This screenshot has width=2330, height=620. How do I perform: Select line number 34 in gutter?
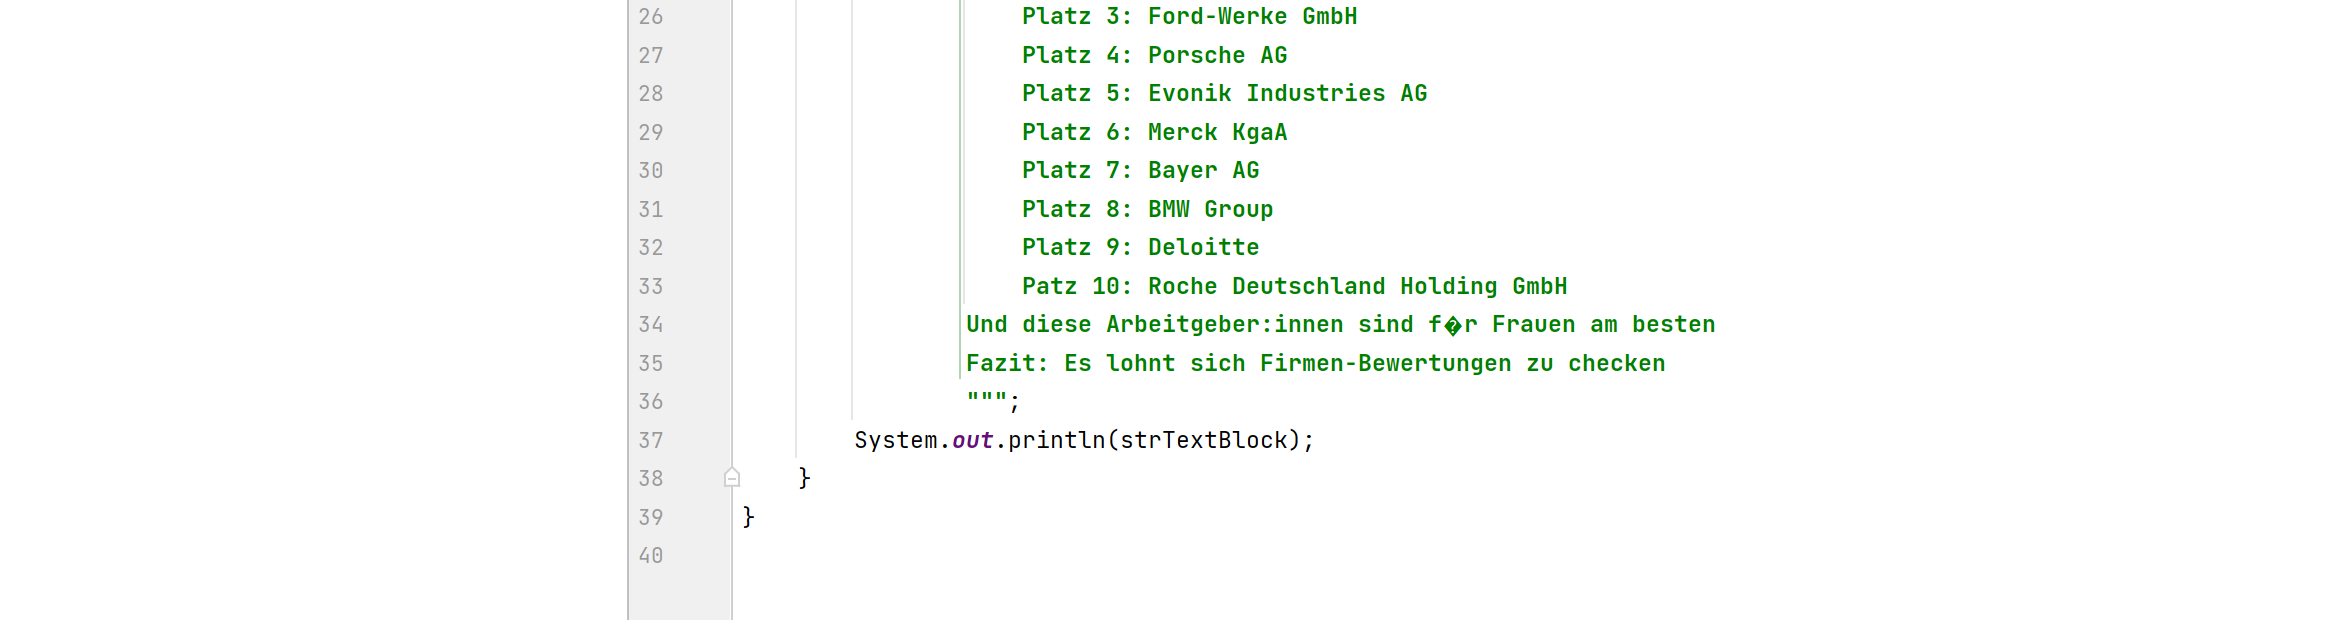click(x=651, y=325)
